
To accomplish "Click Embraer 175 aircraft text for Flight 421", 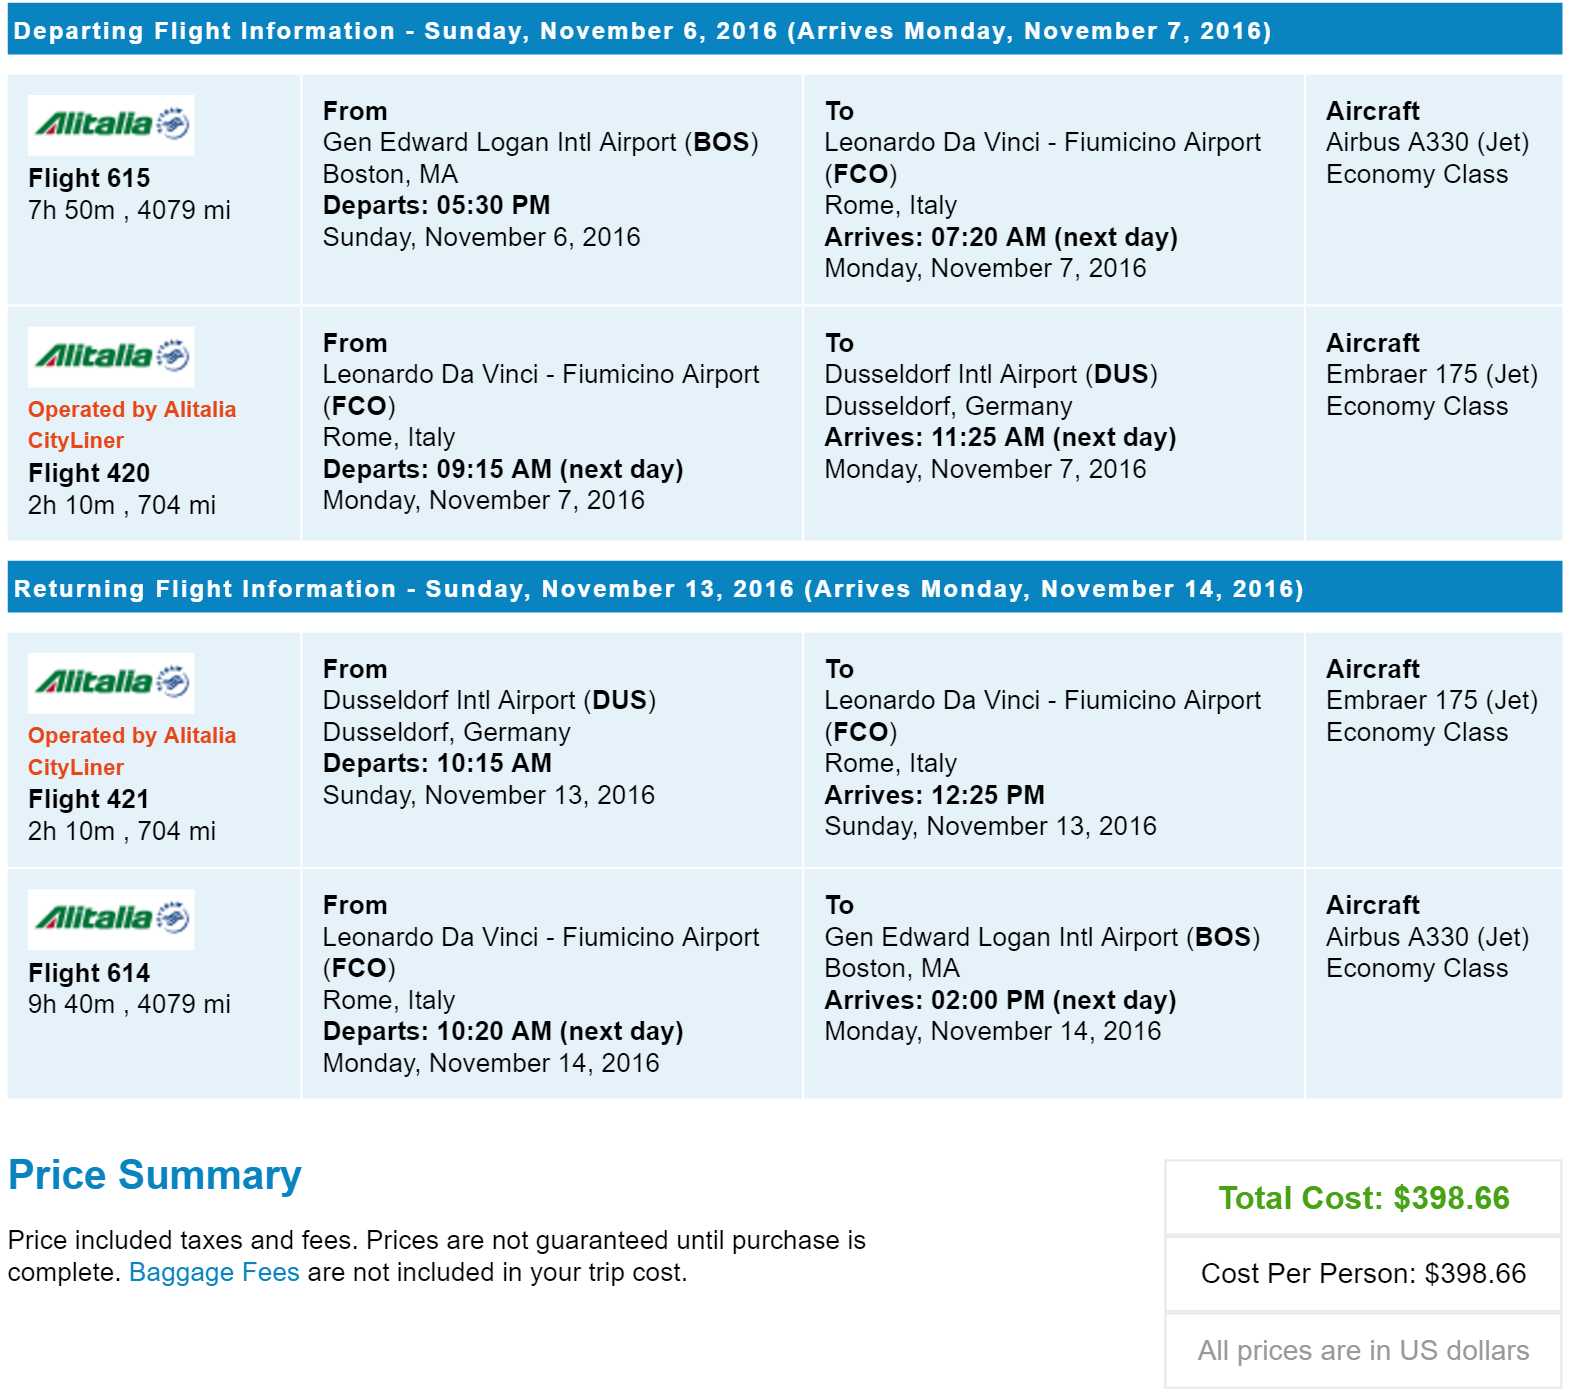I will [x=1431, y=700].
